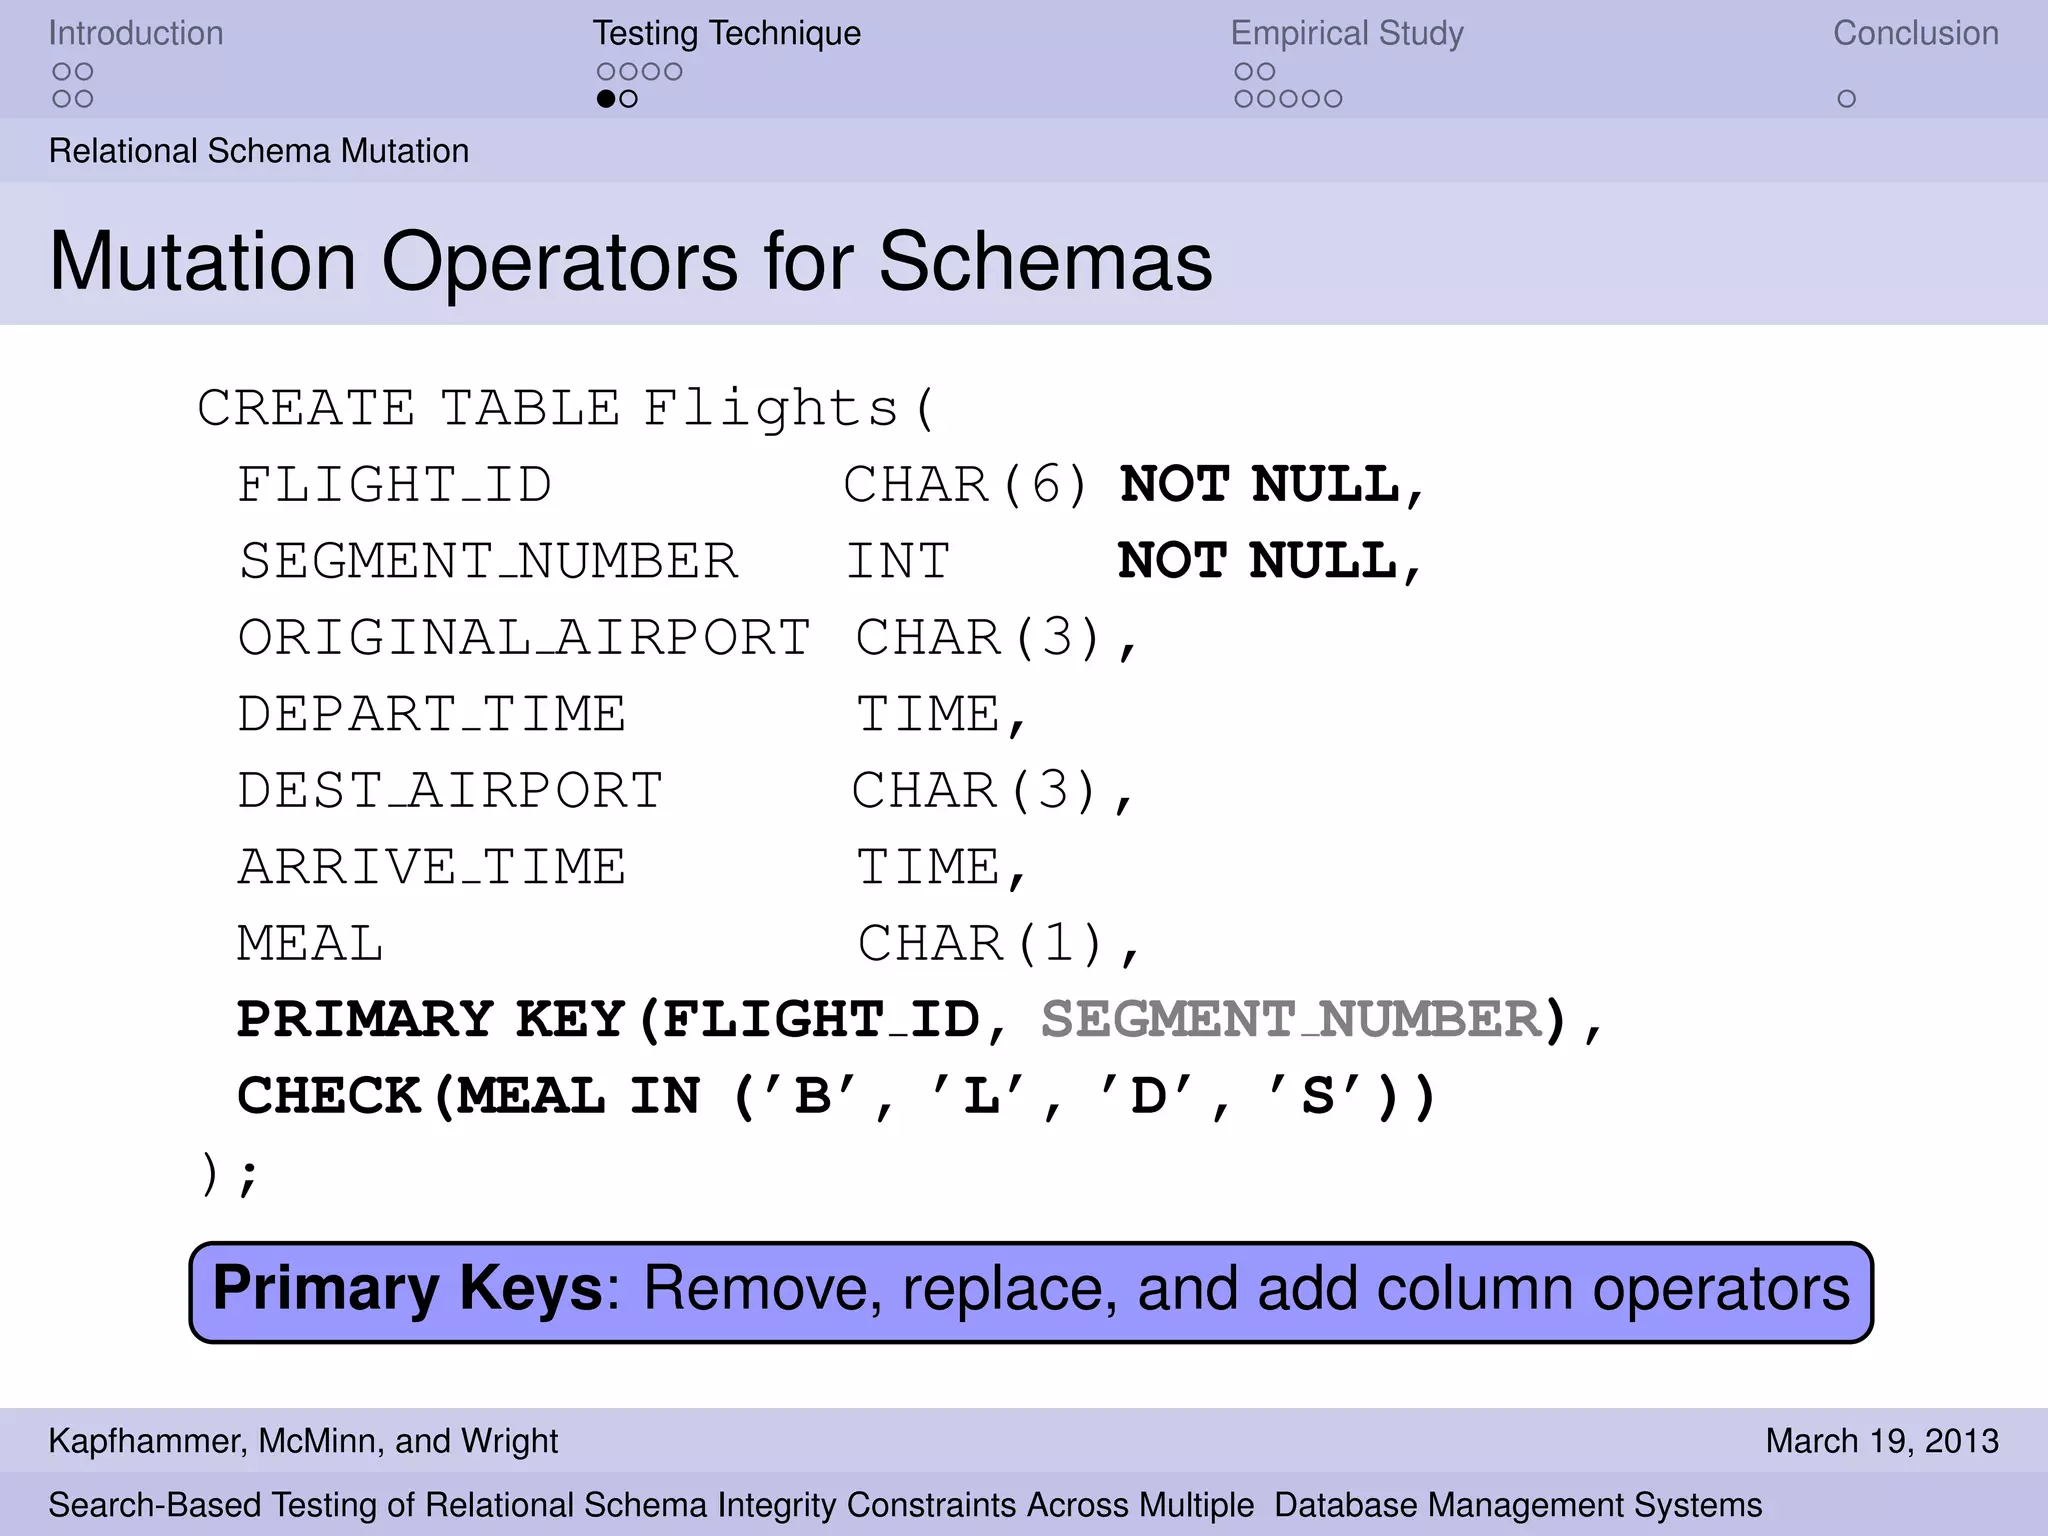Click the grayed SEGMENT_NUMBER in the primary key
The width and height of the screenshot is (2048, 1536).
click(1291, 1020)
